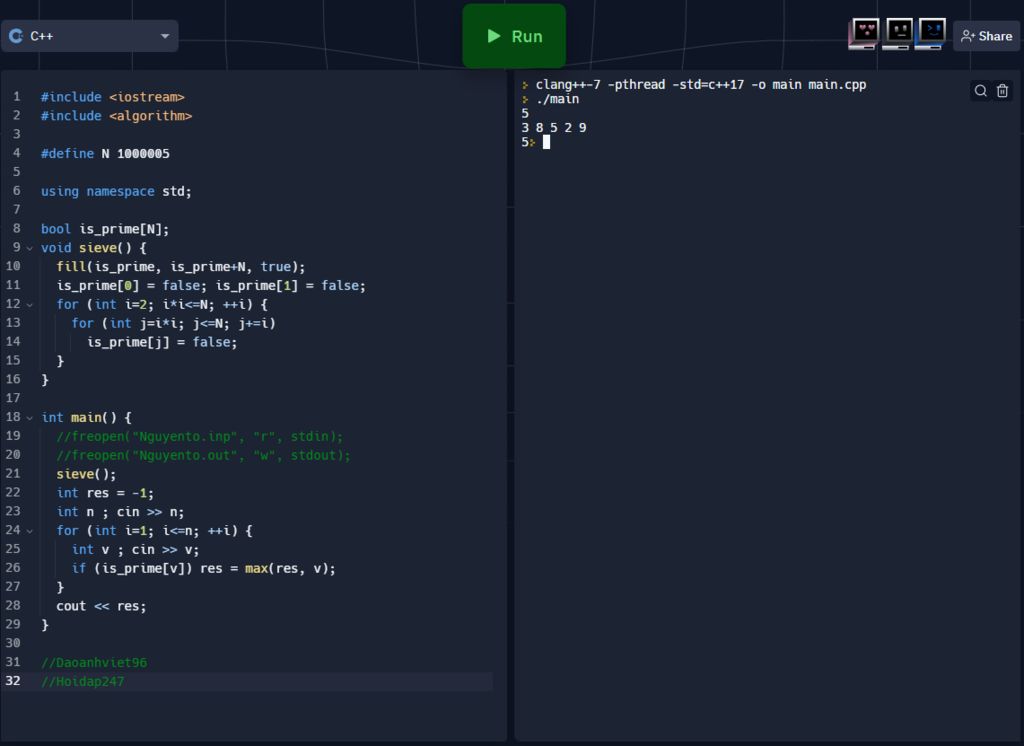Viewport: 1024px width, 746px height.
Task: Focus the terminal input cursor after prompt
Action: pos(546,142)
